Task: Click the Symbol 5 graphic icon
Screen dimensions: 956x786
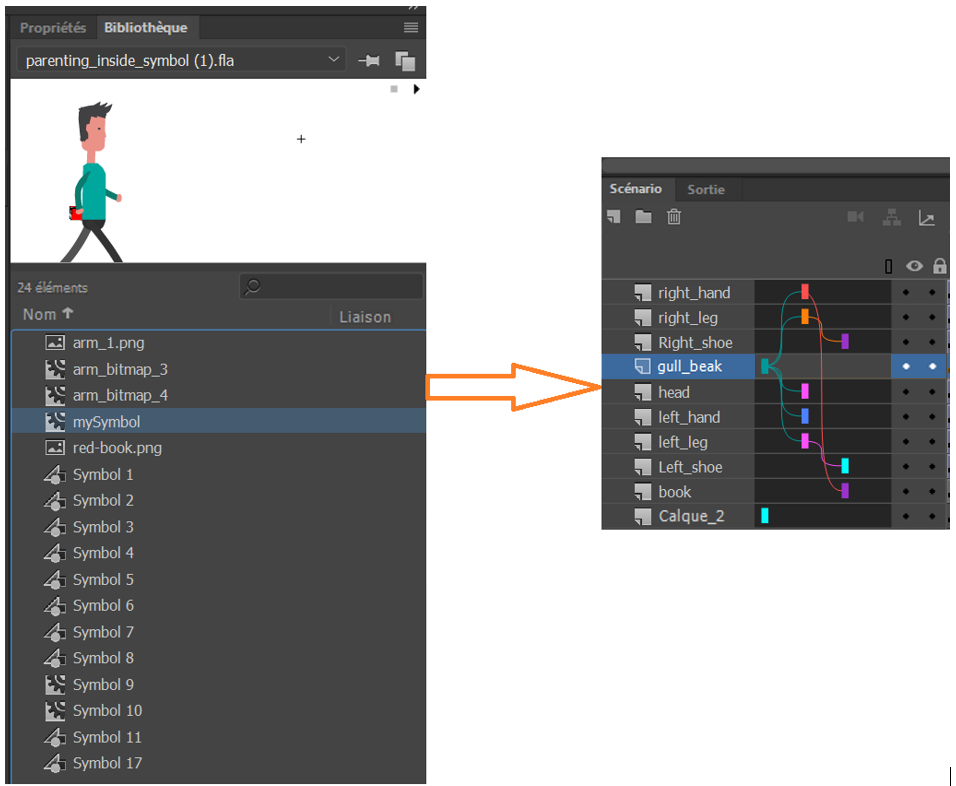Action: tap(55, 579)
